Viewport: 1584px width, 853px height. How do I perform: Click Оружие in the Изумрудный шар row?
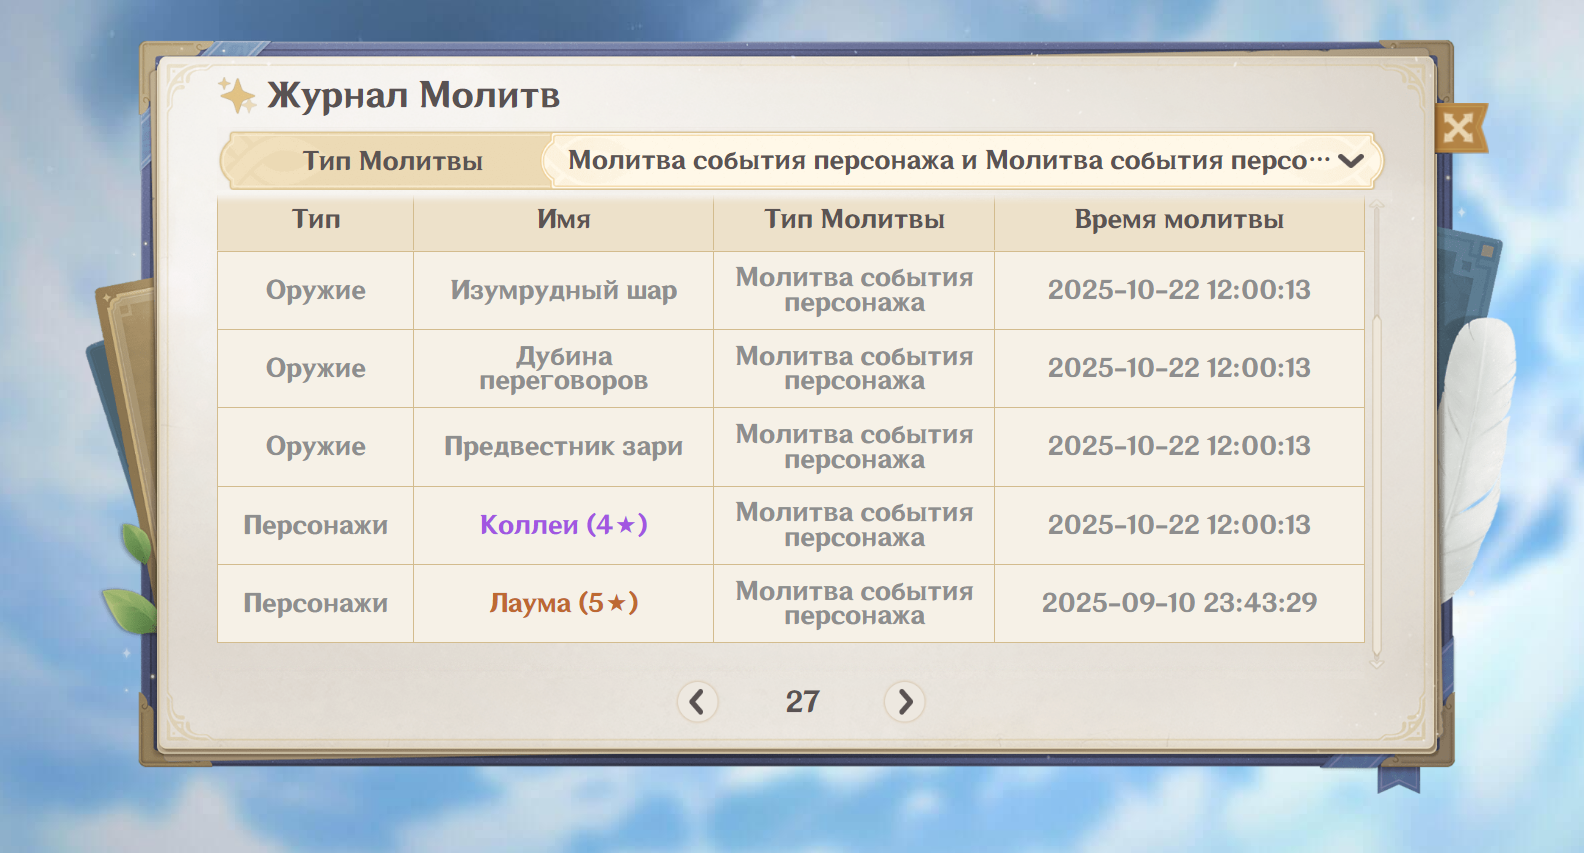click(316, 290)
